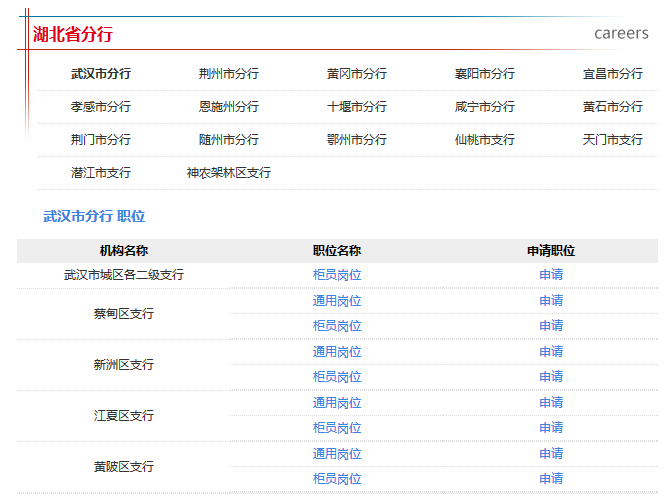Viewport: 667px width, 496px height.
Task: Open 柜员岗位 under 江夏区支行
Action: 337,428
